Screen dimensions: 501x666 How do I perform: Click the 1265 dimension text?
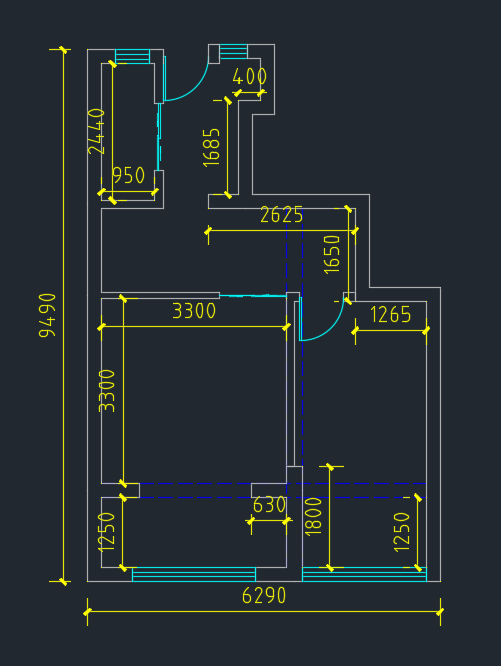tap(391, 315)
